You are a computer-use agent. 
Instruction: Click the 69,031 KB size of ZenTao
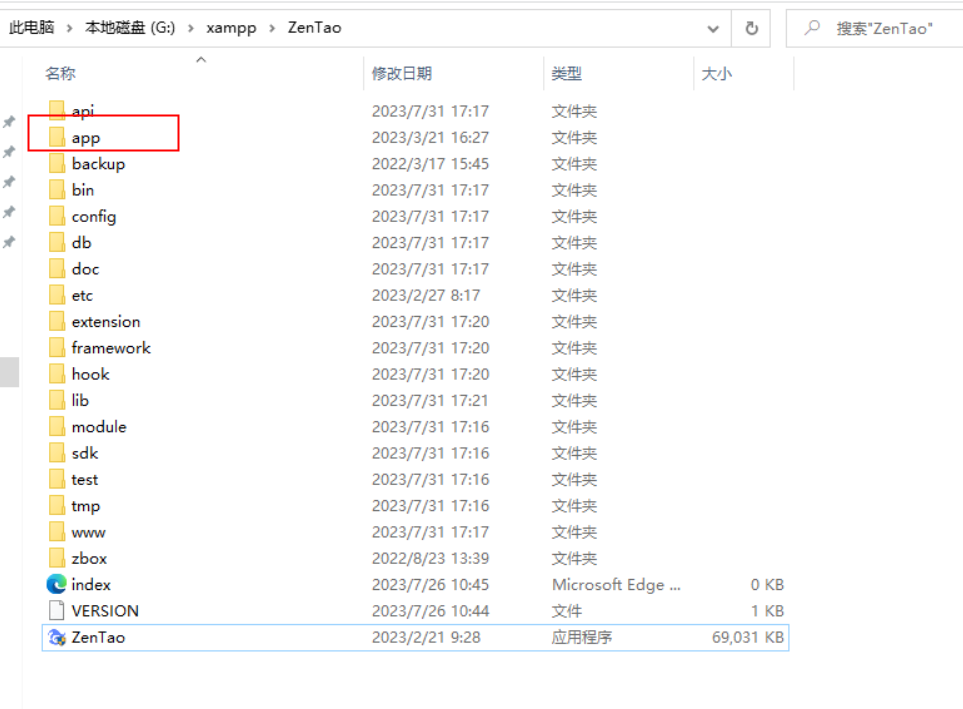tap(747, 637)
